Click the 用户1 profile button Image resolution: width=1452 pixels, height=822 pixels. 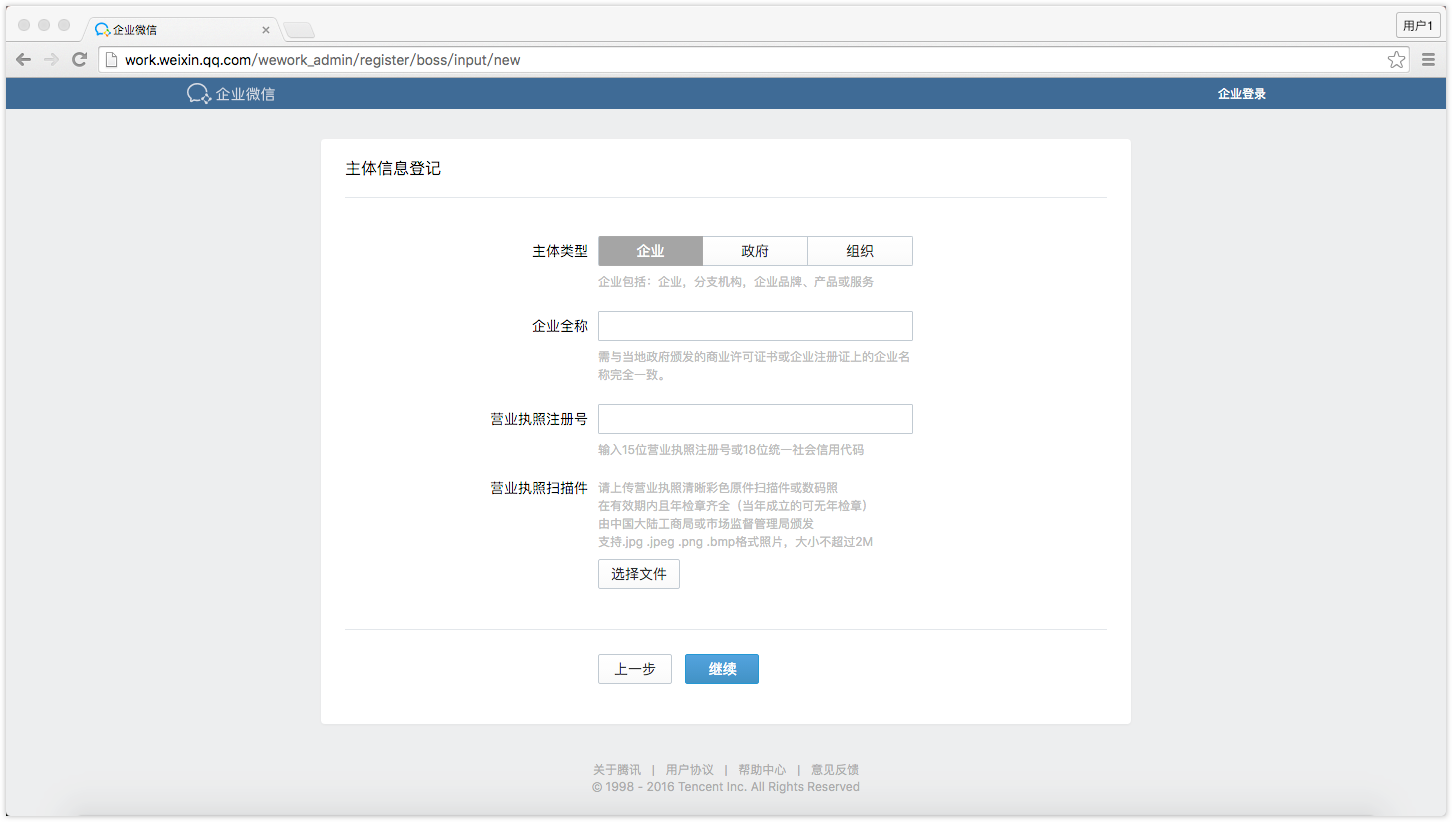[x=1417, y=24]
